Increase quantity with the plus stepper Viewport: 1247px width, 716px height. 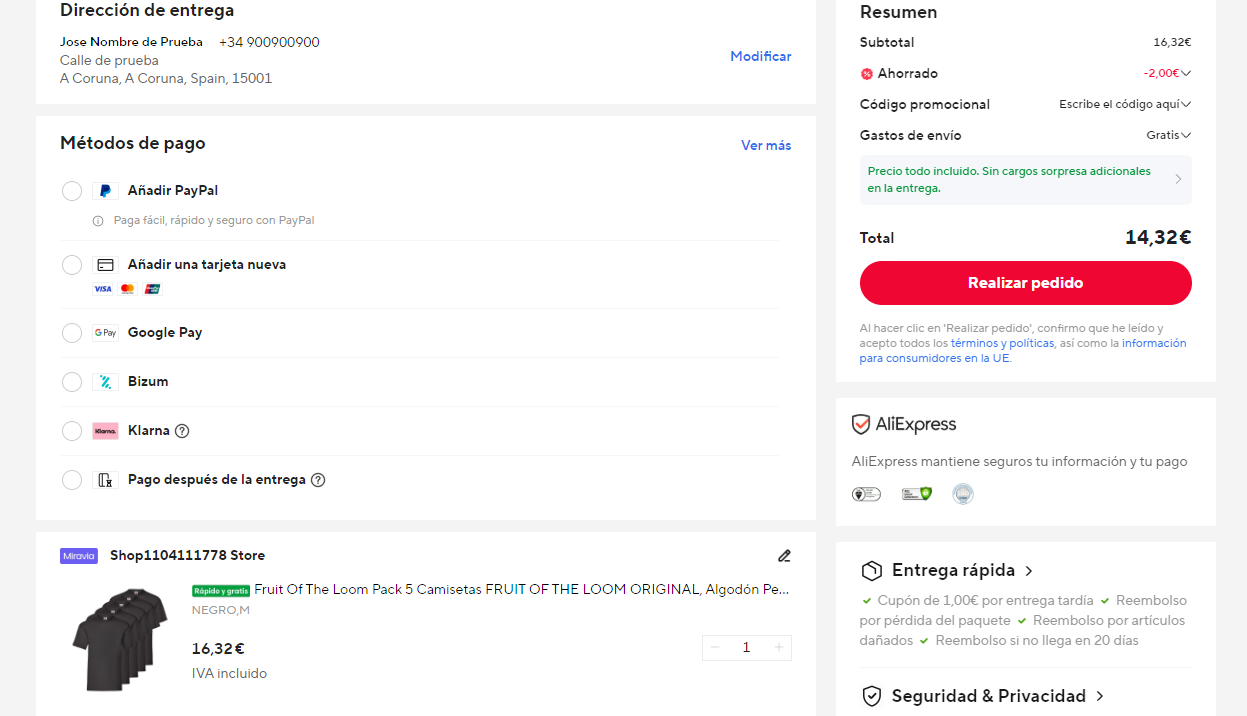point(779,648)
